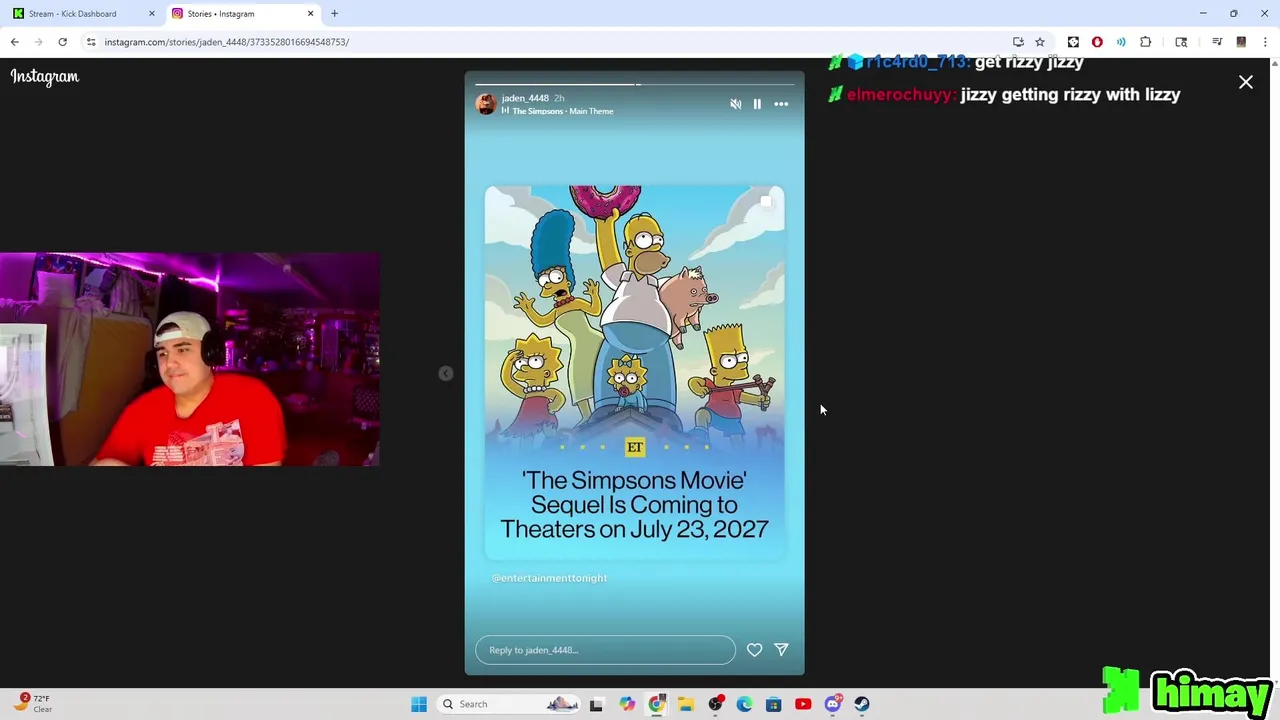Open Chrome three-dot menu
This screenshot has height=720, width=1280.
coord(1265,42)
